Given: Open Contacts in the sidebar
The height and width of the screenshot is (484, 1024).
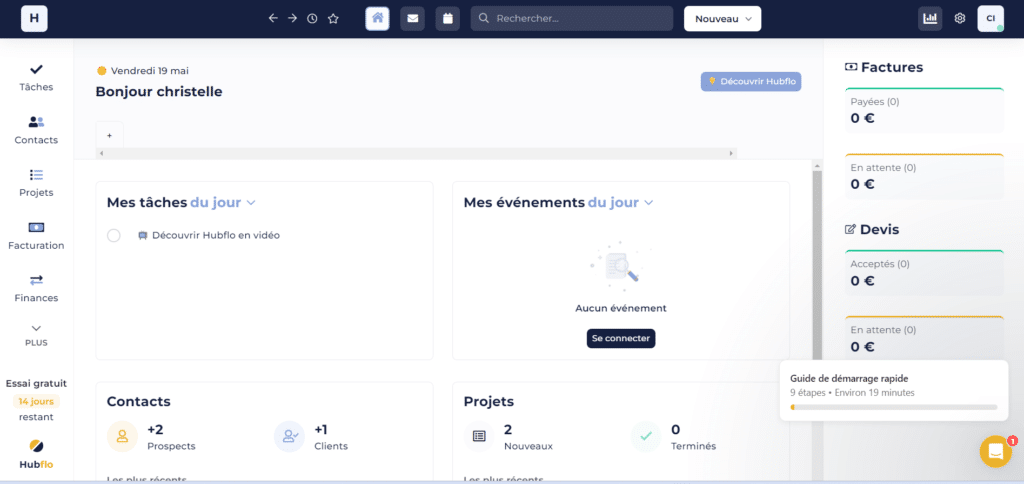Looking at the screenshot, I should coord(37,131).
